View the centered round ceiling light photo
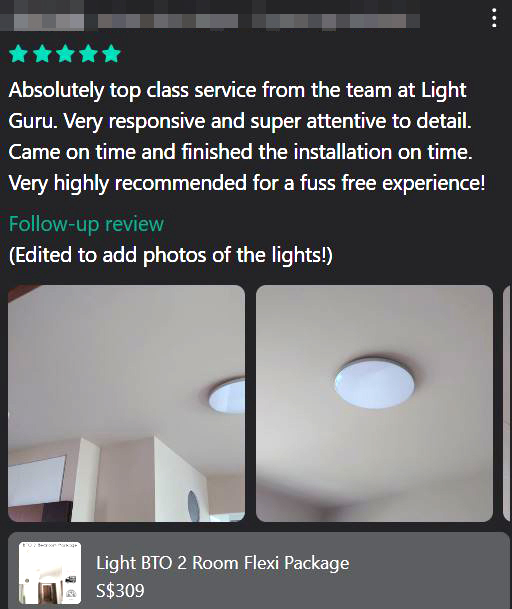 [x=374, y=403]
